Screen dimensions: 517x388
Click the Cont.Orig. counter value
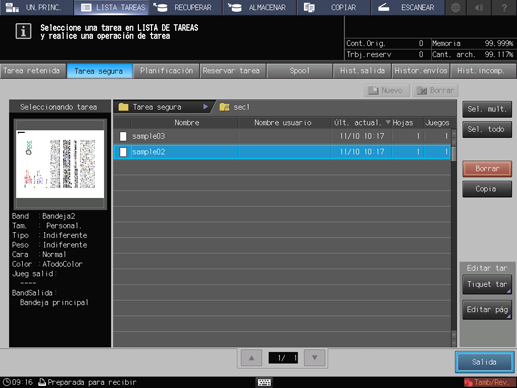pos(421,43)
